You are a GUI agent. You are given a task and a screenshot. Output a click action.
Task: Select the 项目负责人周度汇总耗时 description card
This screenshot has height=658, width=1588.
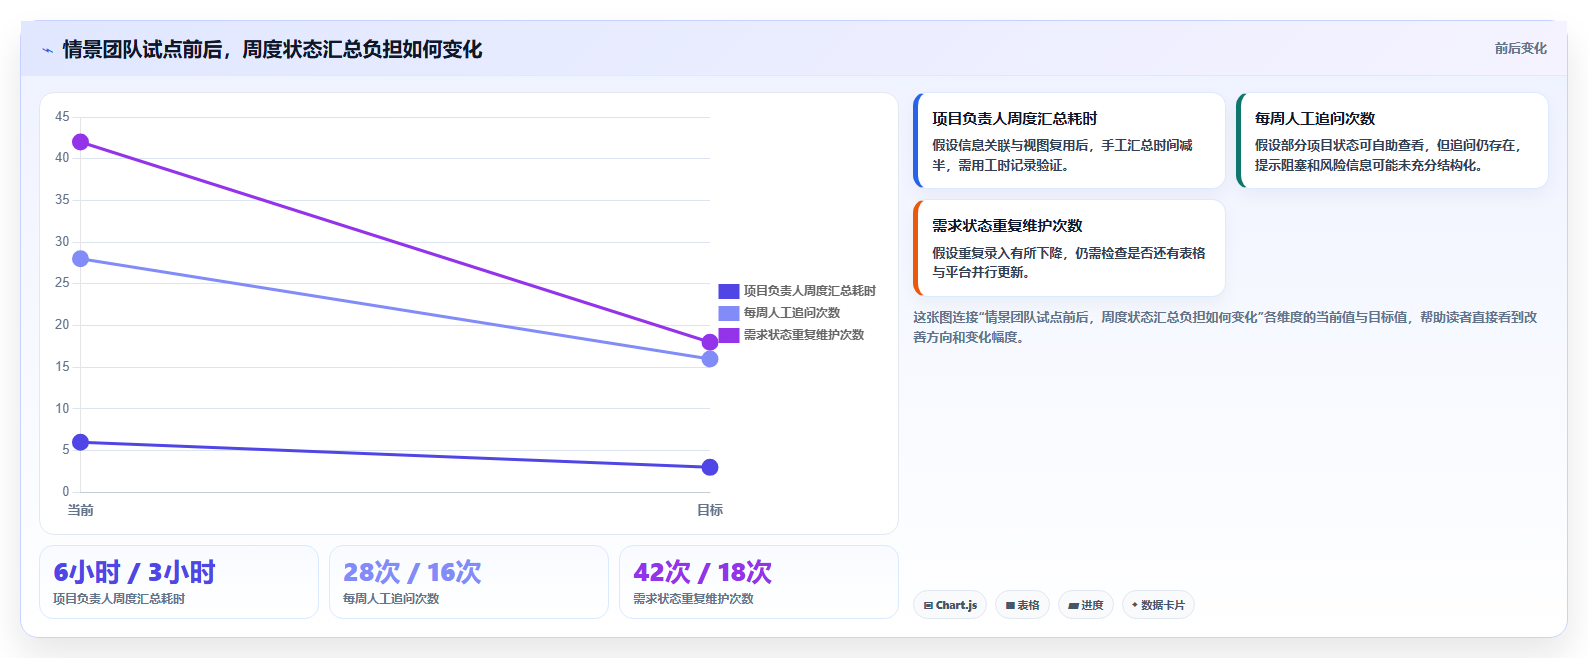(x=1069, y=141)
